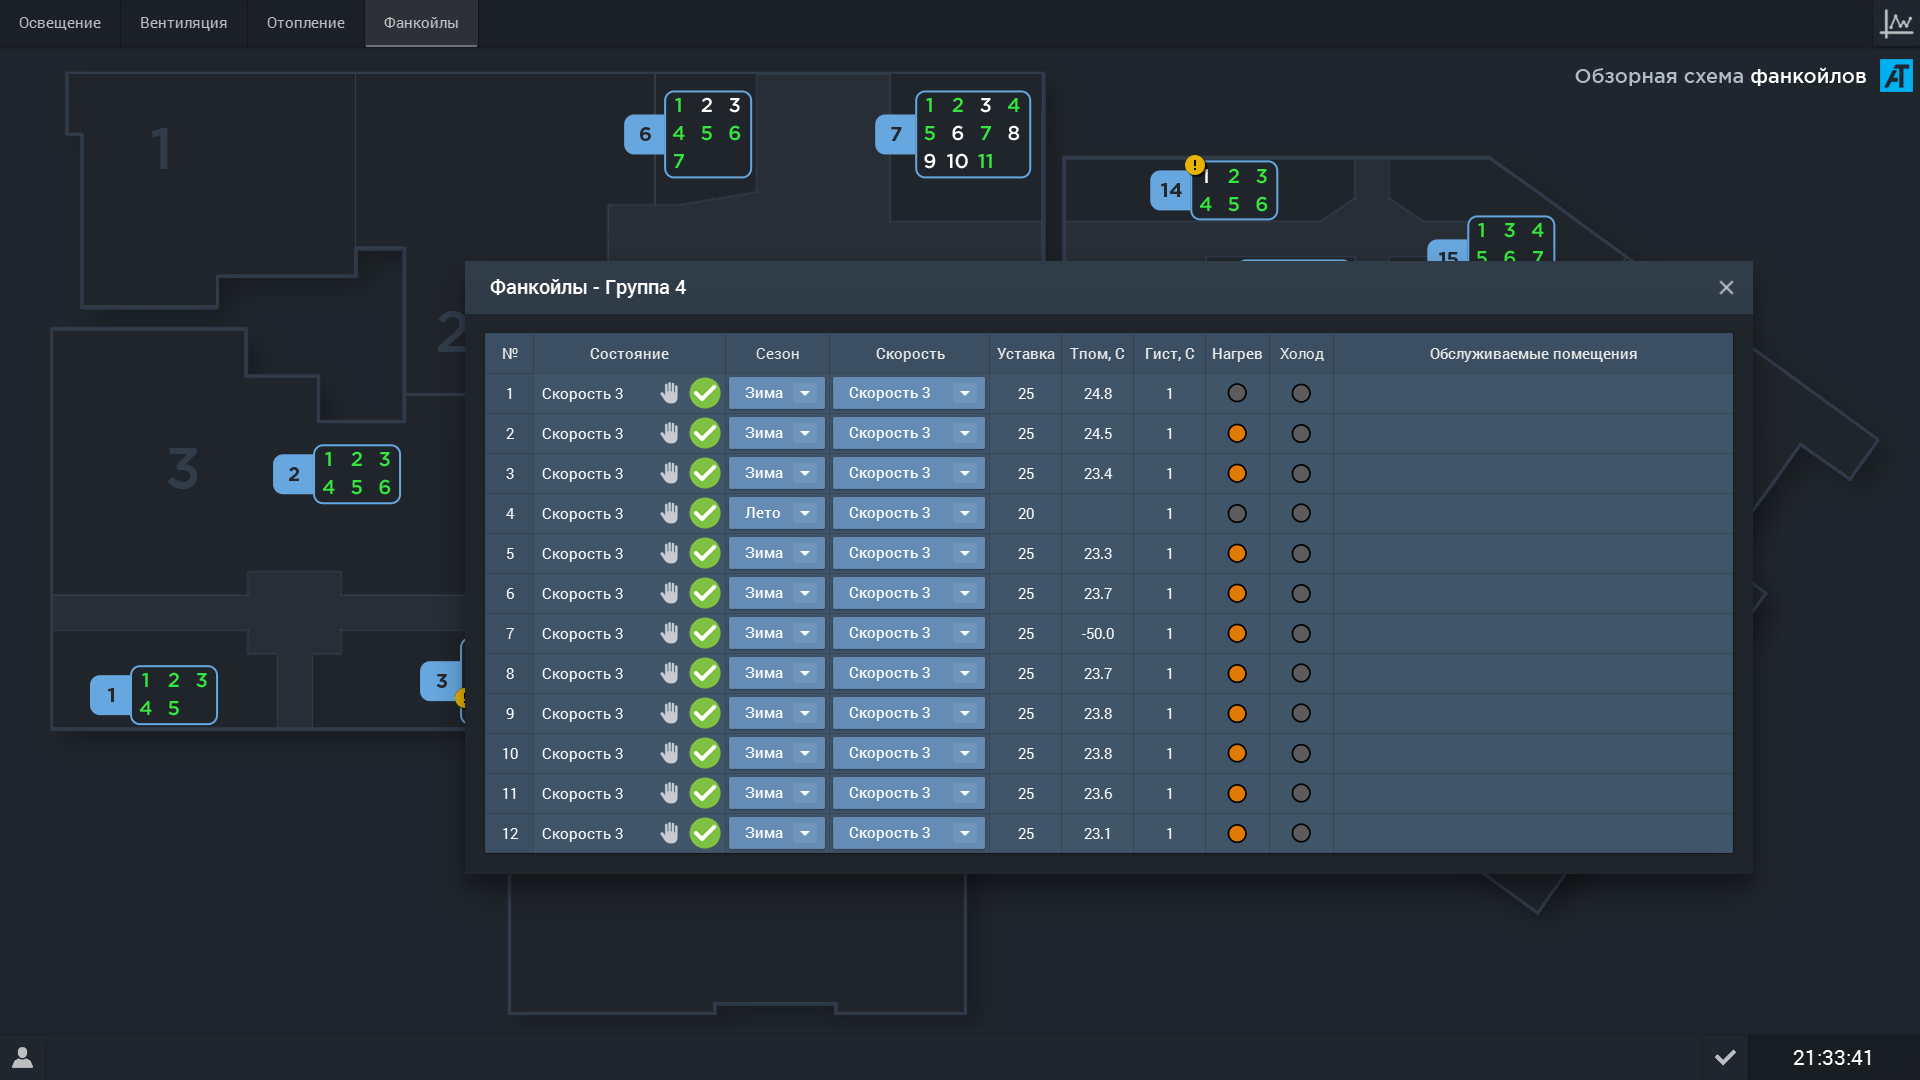Select the Фанкойлы tab
The image size is (1920, 1080).
click(x=421, y=23)
